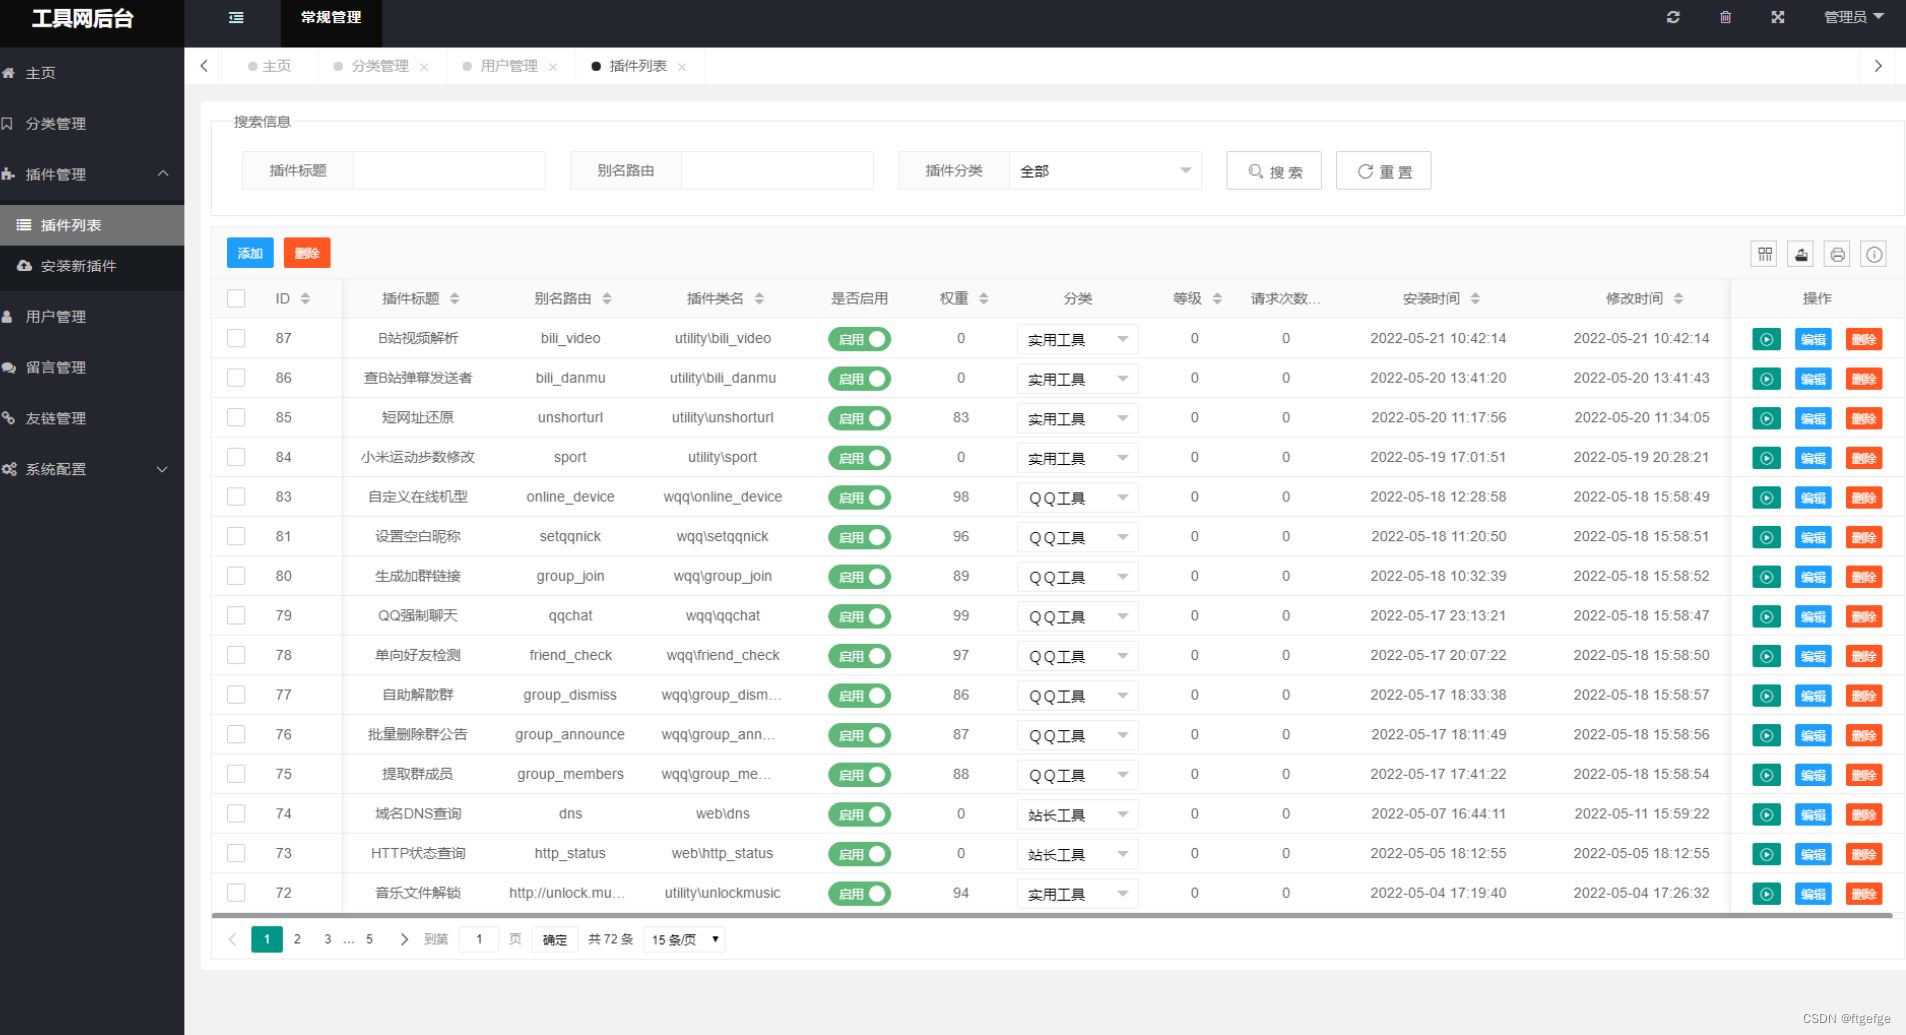
Task: Click the print icon above the table
Action: [1837, 253]
